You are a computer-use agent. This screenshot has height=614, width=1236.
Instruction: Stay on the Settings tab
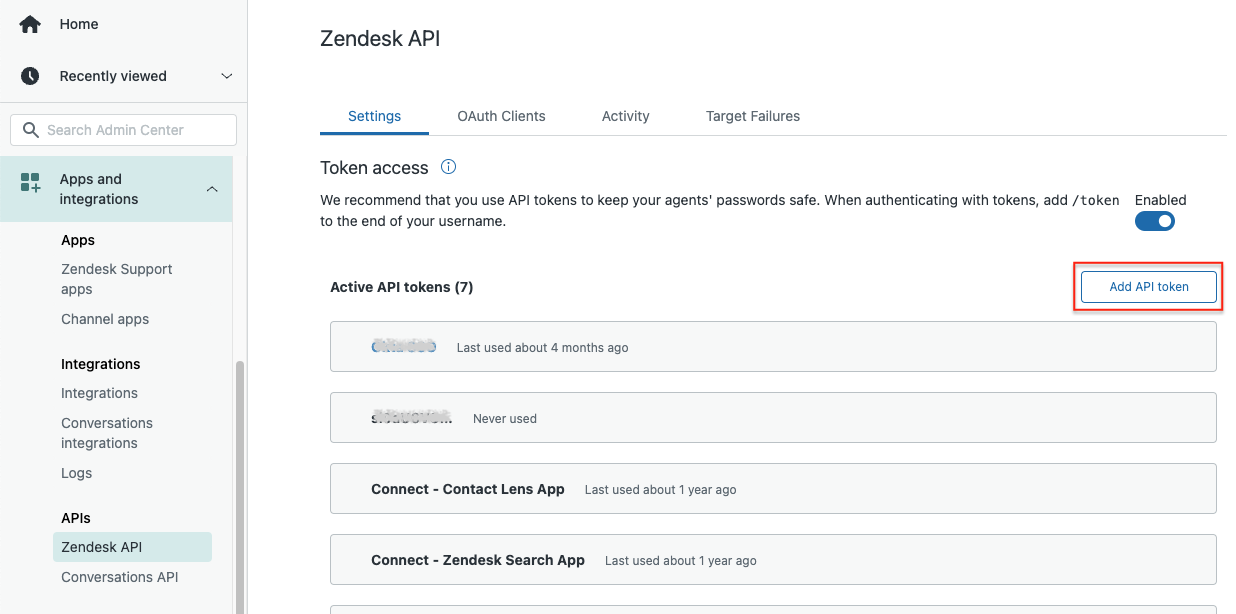click(374, 116)
